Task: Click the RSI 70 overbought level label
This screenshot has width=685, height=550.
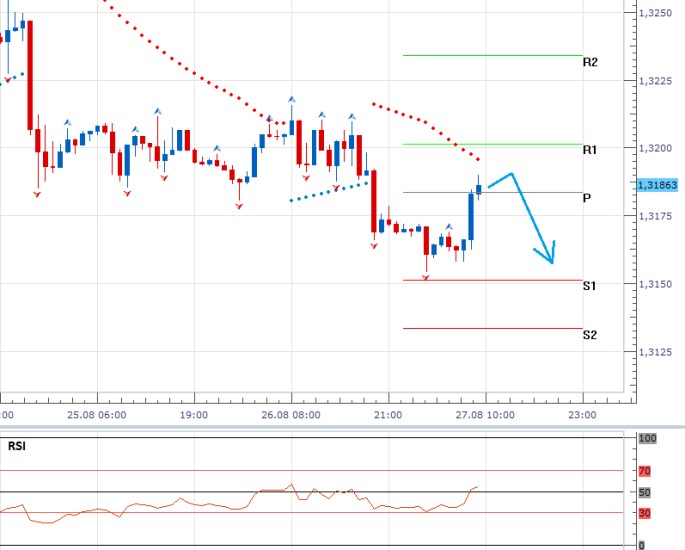Action: tap(644, 471)
